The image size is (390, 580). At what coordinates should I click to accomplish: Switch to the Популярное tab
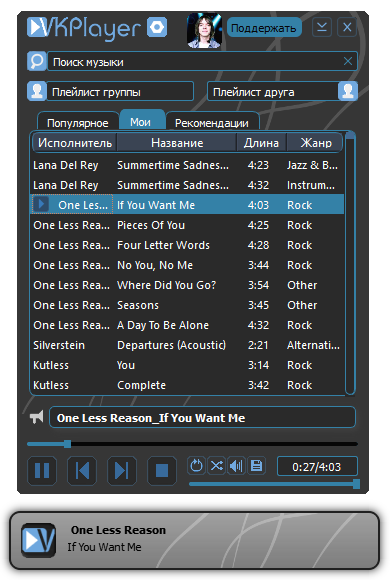coord(78,122)
